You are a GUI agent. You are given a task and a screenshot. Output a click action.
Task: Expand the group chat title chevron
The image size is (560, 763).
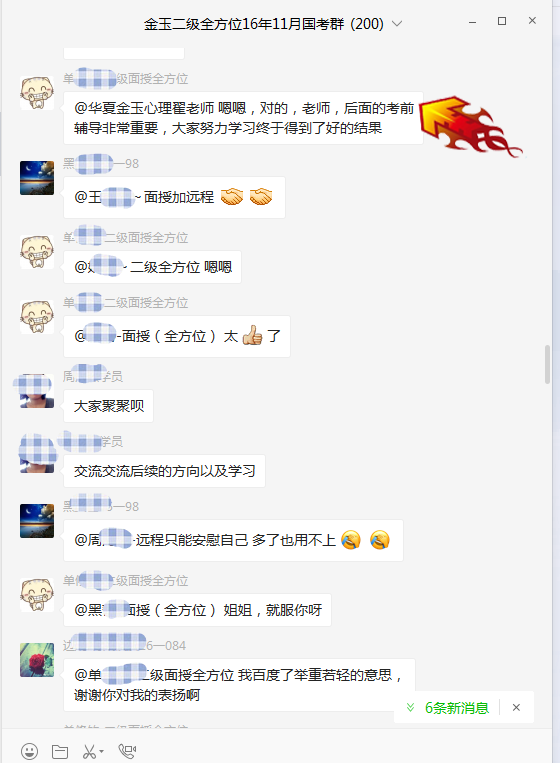[397, 23]
